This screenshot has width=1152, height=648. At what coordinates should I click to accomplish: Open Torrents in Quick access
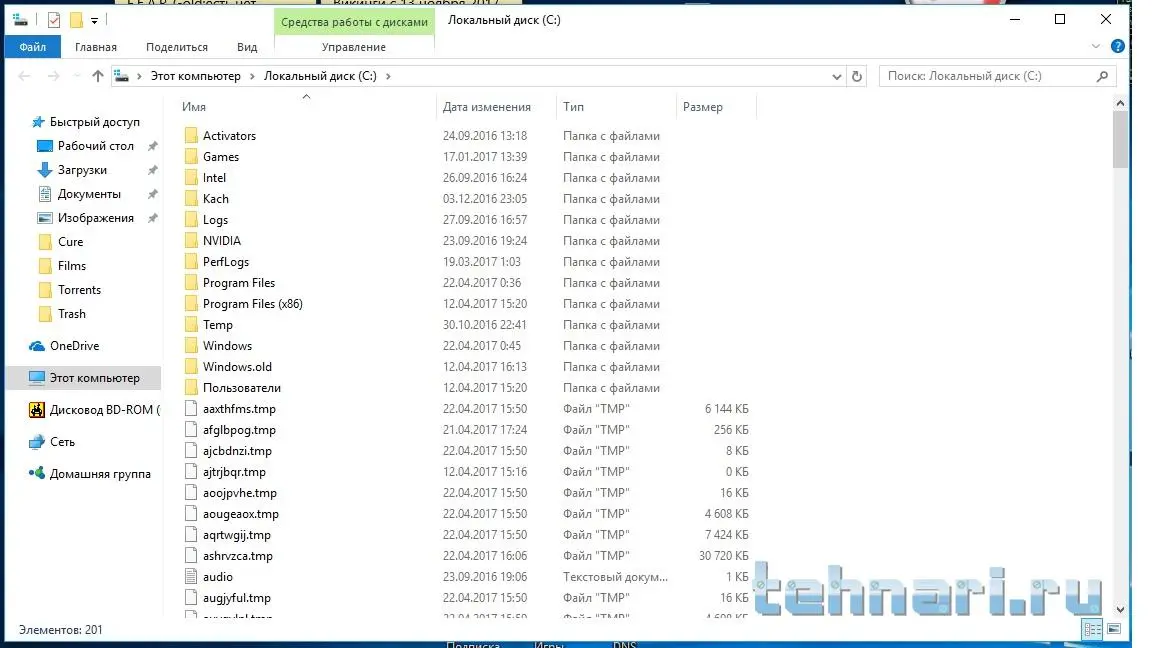click(x=79, y=290)
